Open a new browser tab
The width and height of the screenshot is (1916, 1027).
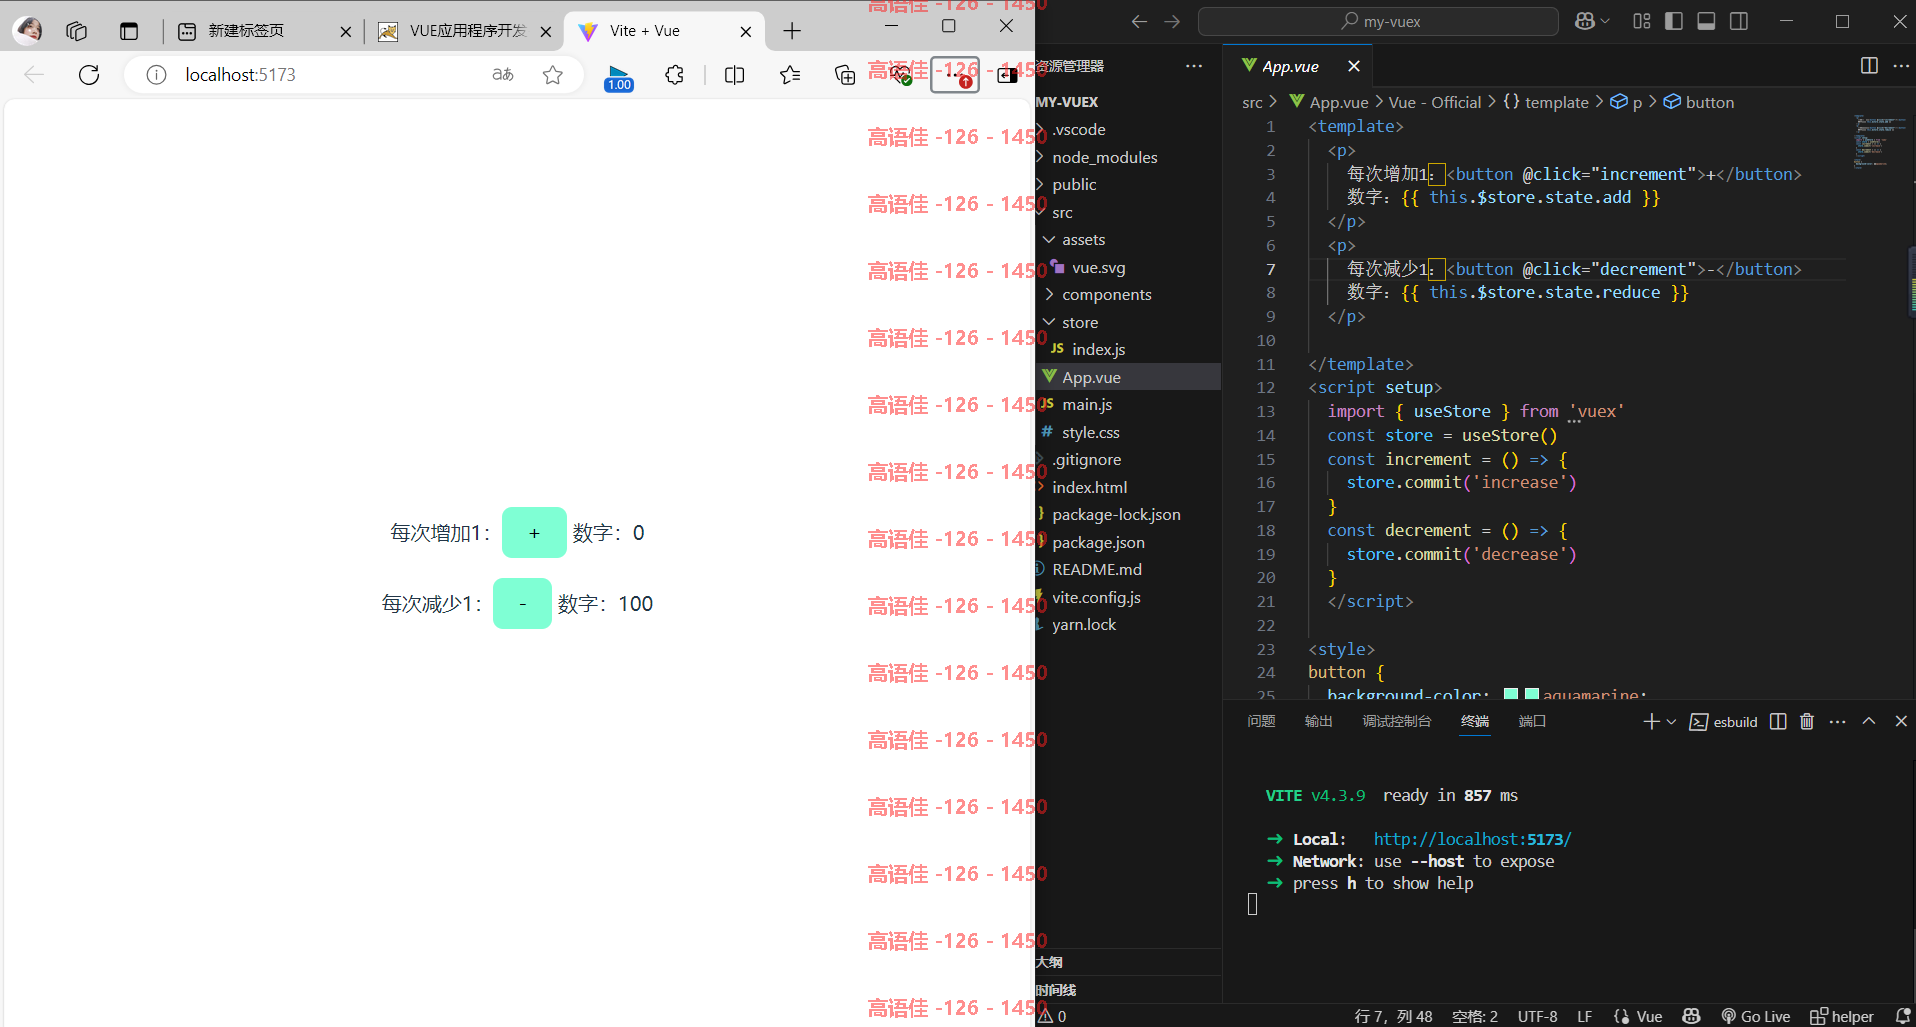[792, 31]
